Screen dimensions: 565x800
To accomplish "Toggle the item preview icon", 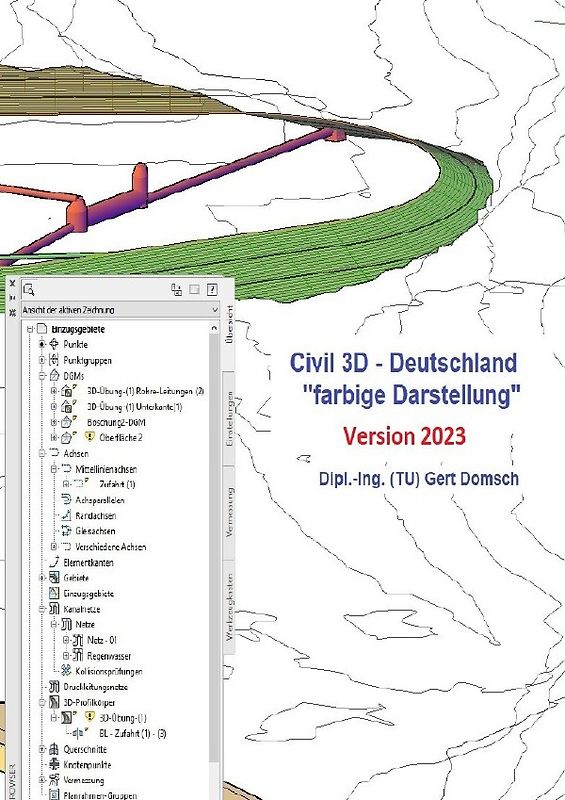I will (194, 290).
